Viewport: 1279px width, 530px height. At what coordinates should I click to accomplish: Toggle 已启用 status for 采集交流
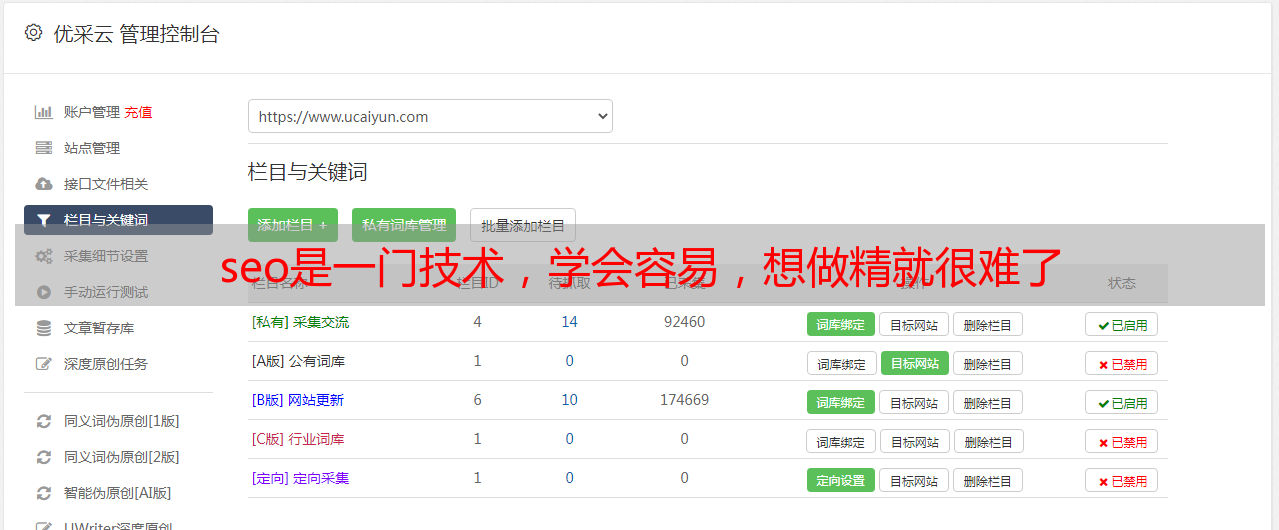click(x=1122, y=324)
